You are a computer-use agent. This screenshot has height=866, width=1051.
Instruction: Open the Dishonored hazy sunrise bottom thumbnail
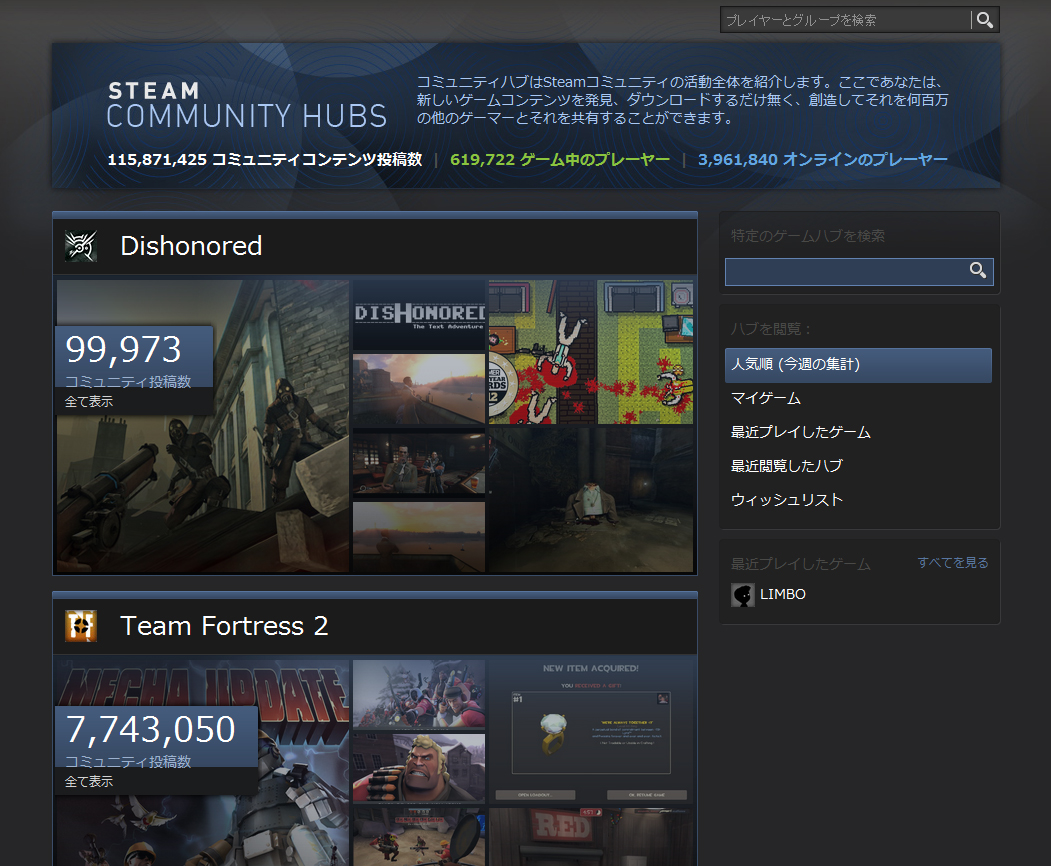click(x=419, y=537)
